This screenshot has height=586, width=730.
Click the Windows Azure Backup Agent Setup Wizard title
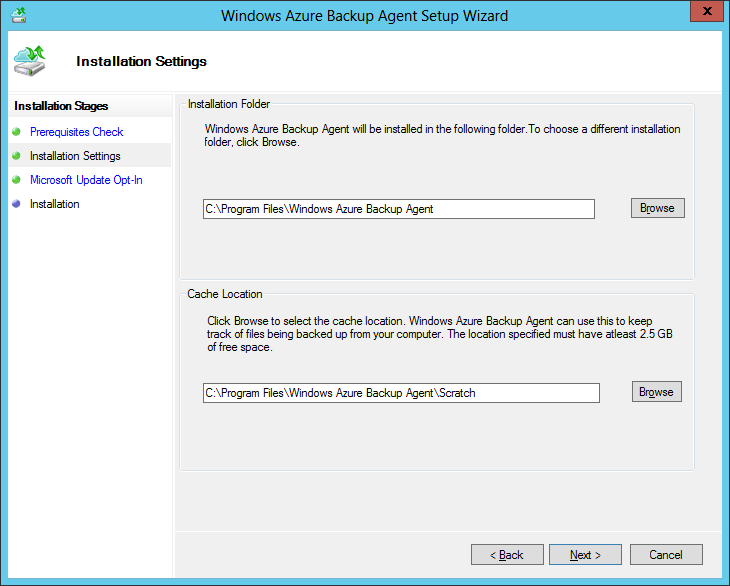pos(365,16)
